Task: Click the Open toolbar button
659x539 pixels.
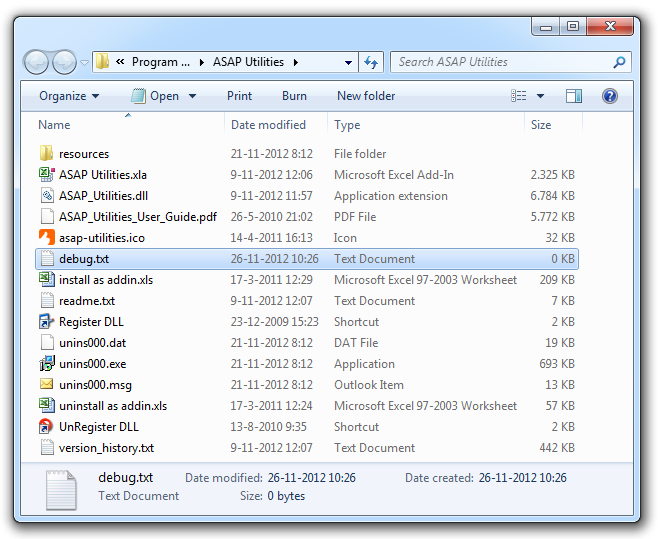Action: (x=155, y=96)
